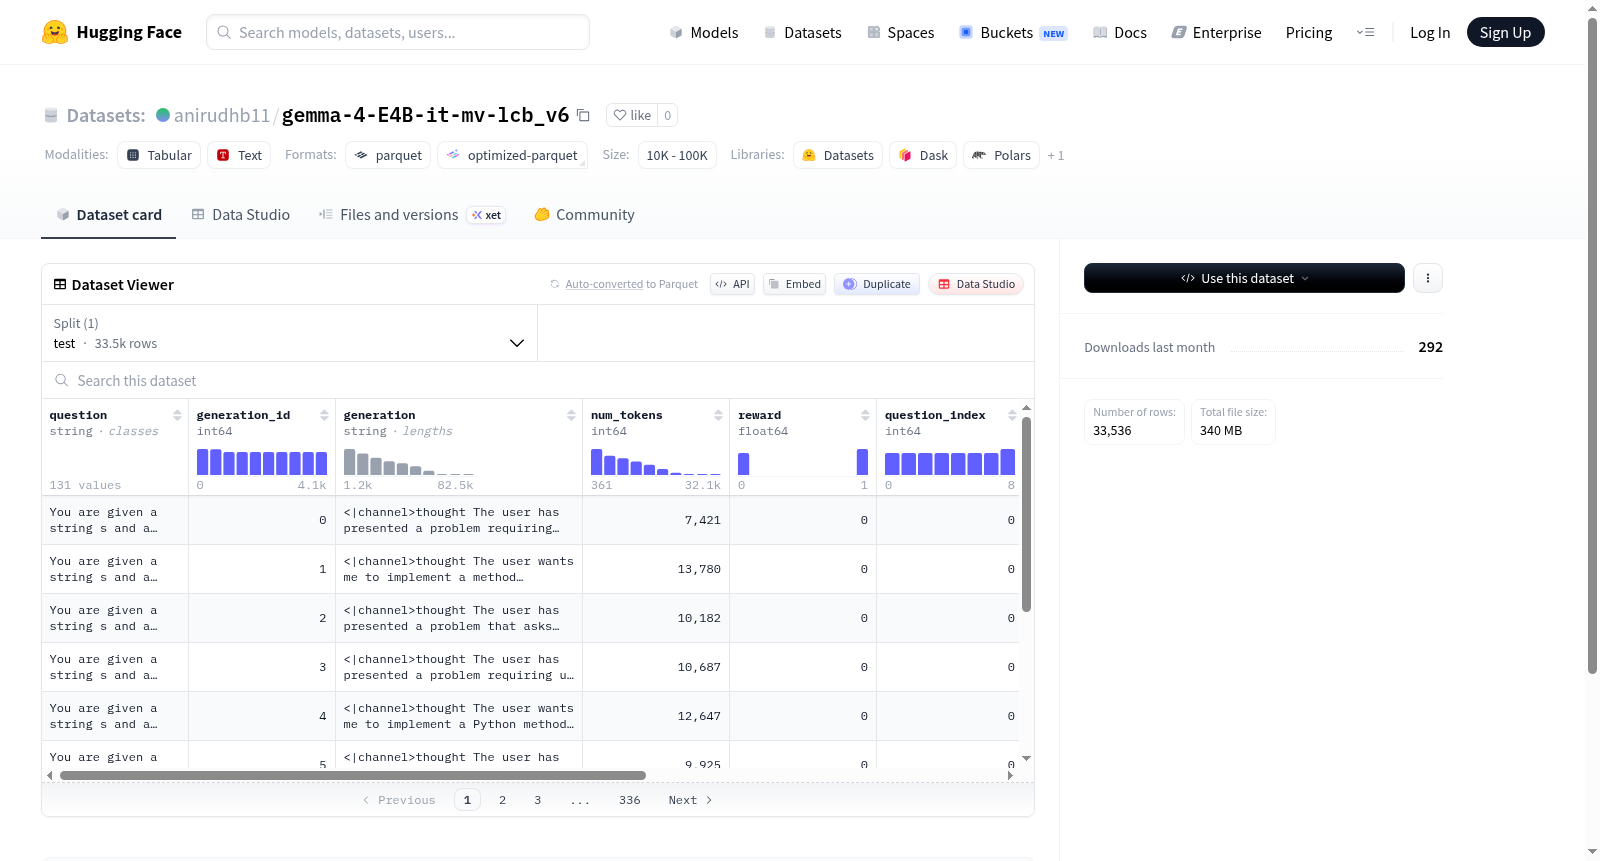Screen dimensions: 1600x861
Task: Focus the top search models field
Action: point(398,32)
